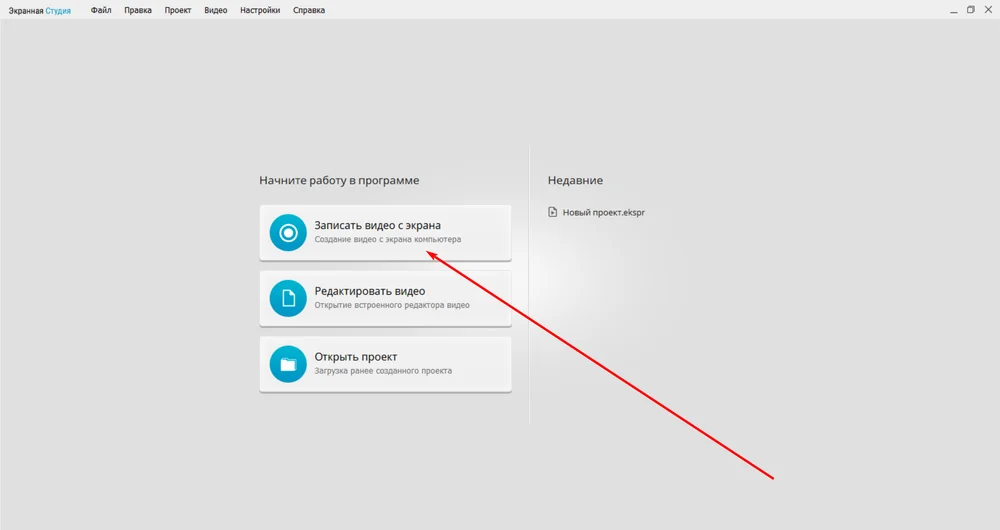Image resolution: width=1000 pixels, height=530 pixels.
Task: Open the Проект menu
Action: pos(178,10)
